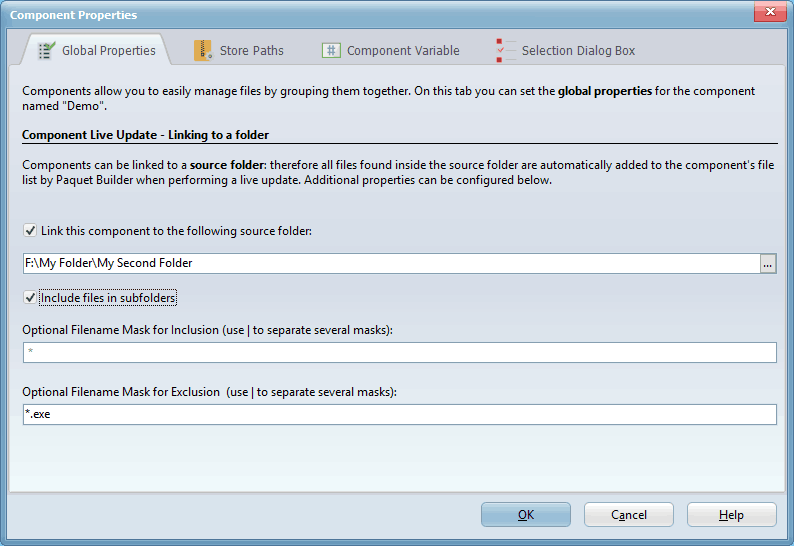Browse for source folder with ellipsis button
The height and width of the screenshot is (546, 794).
(x=768, y=263)
